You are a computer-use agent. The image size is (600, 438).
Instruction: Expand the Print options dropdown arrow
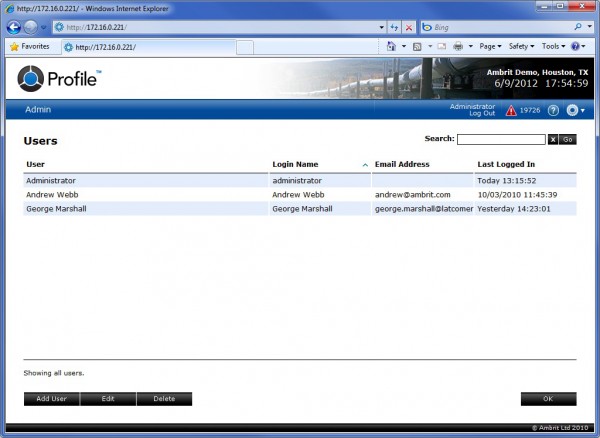click(x=471, y=46)
